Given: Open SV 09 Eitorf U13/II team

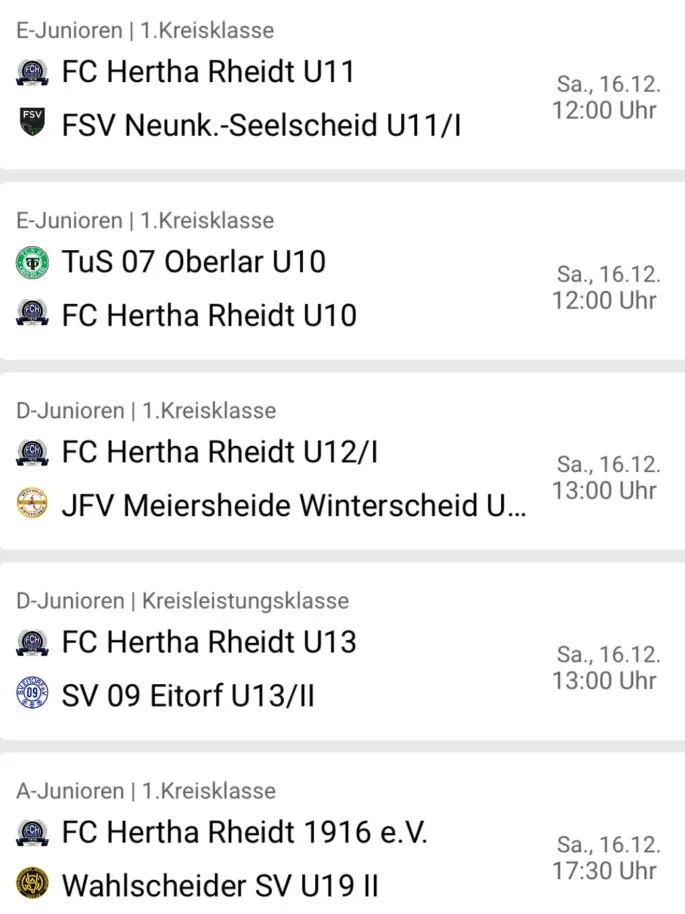Looking at the screenshot, I should (188, 695).
